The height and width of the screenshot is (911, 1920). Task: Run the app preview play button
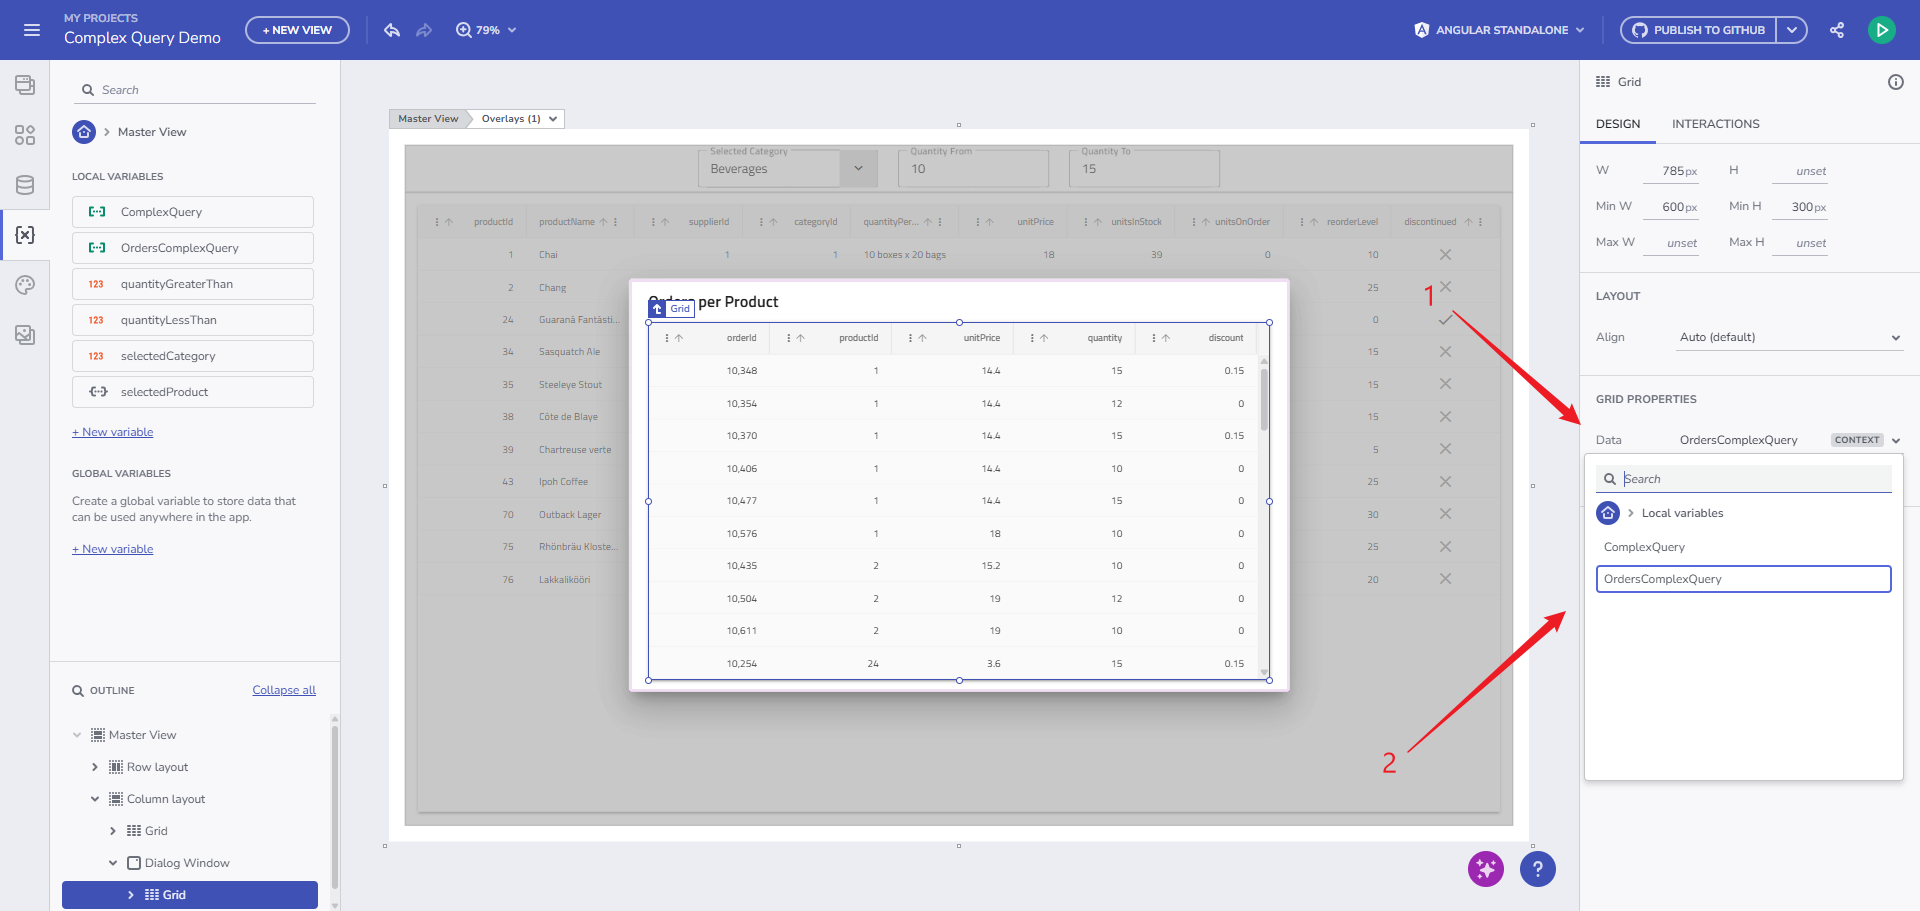pyautogui.click(x=1881, y=30)
